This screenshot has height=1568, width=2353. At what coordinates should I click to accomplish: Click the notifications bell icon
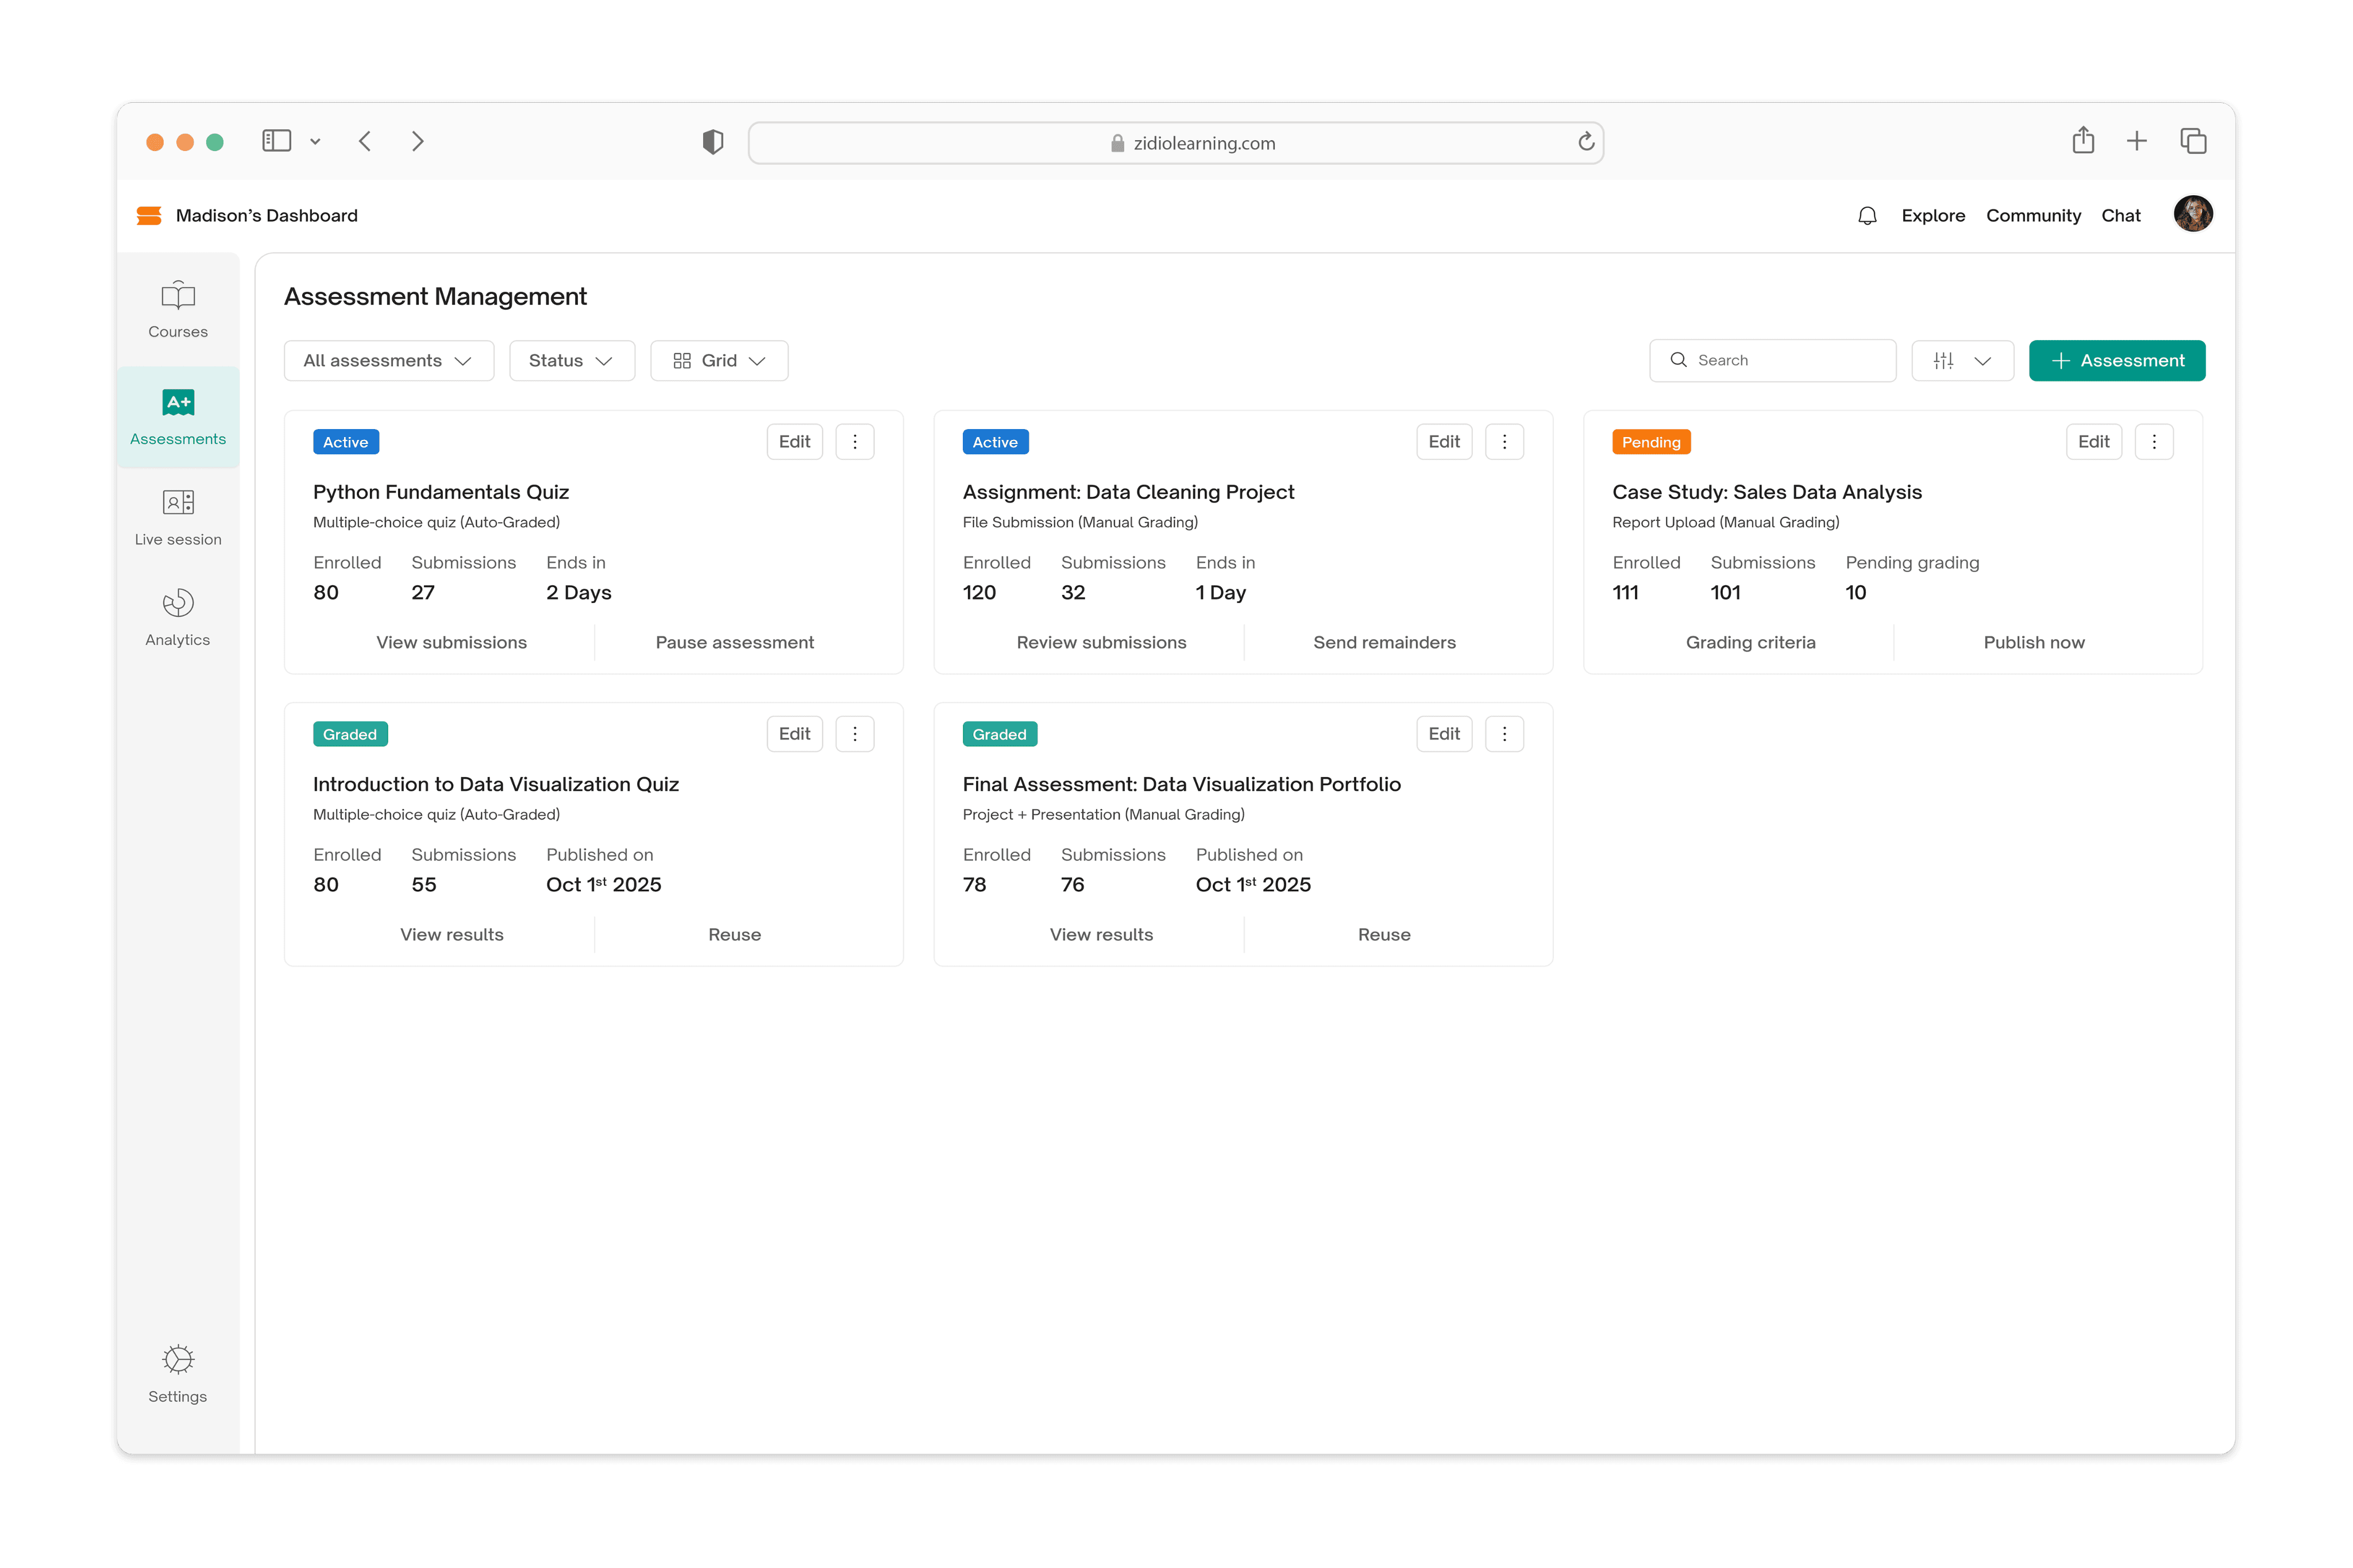[1867, 216]
